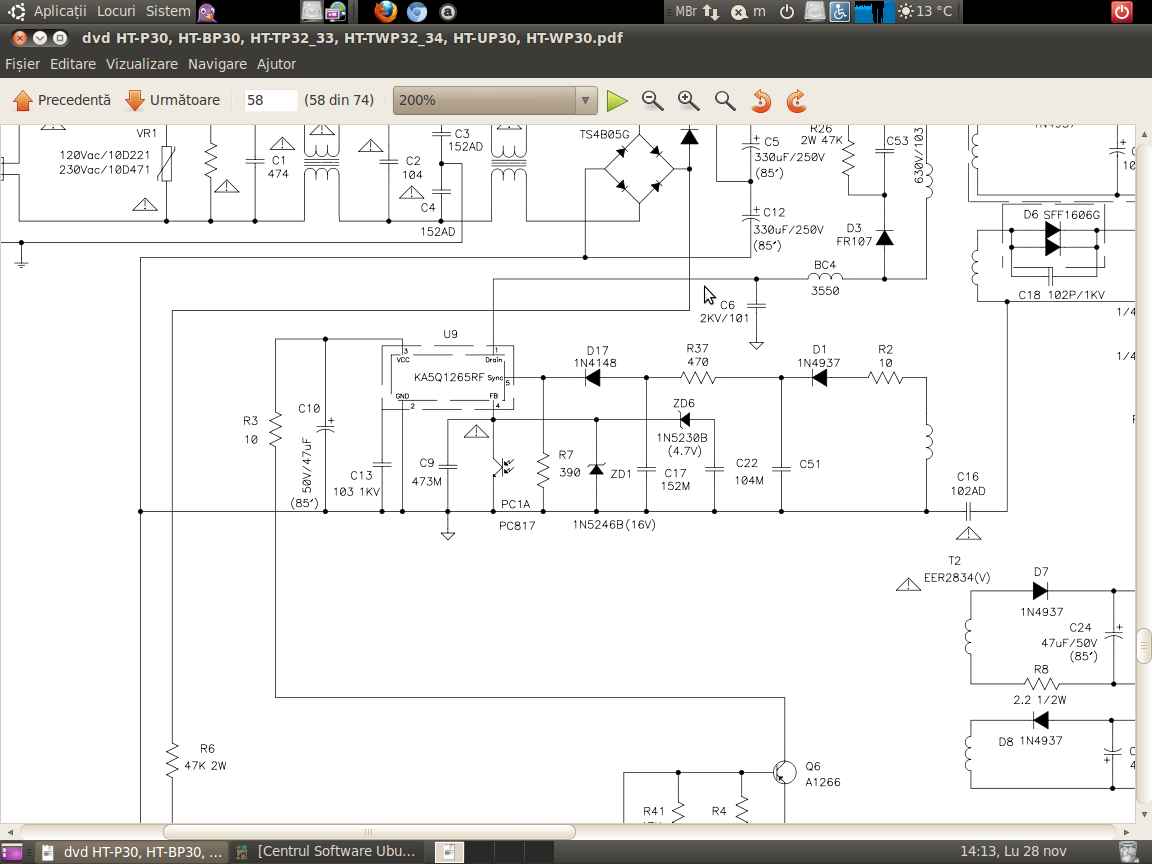Click the find magnifier icon
This screenshot has width=1152, height=864.
tap(725, 100)
